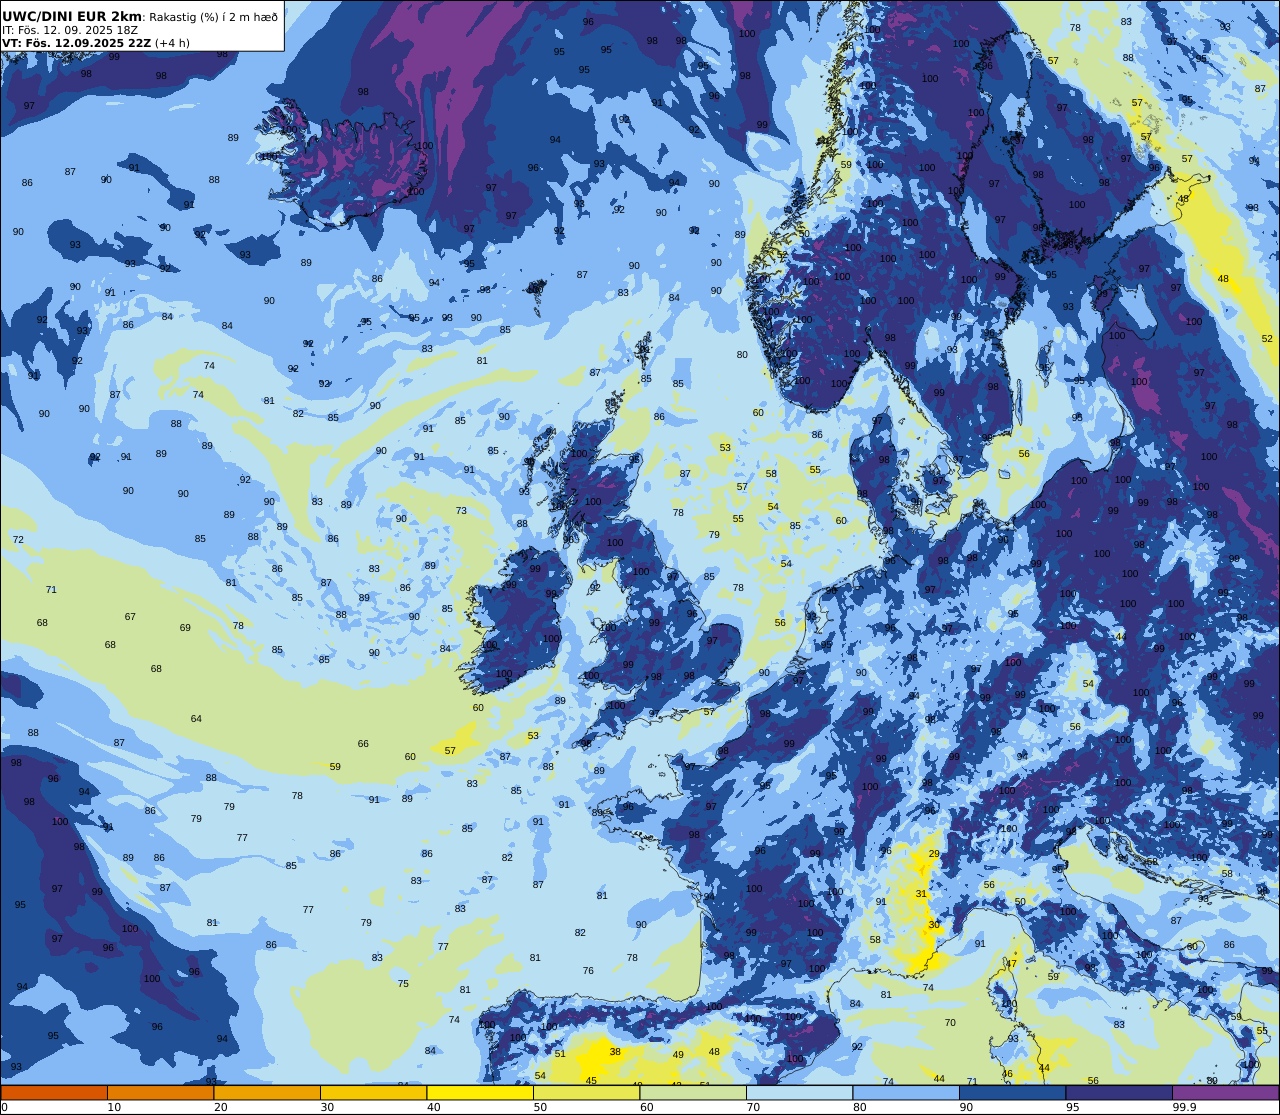Click the 50–60 yellow-green legend swatch
This screenshot has width=1280, height=1115.
click(586, 1092)
